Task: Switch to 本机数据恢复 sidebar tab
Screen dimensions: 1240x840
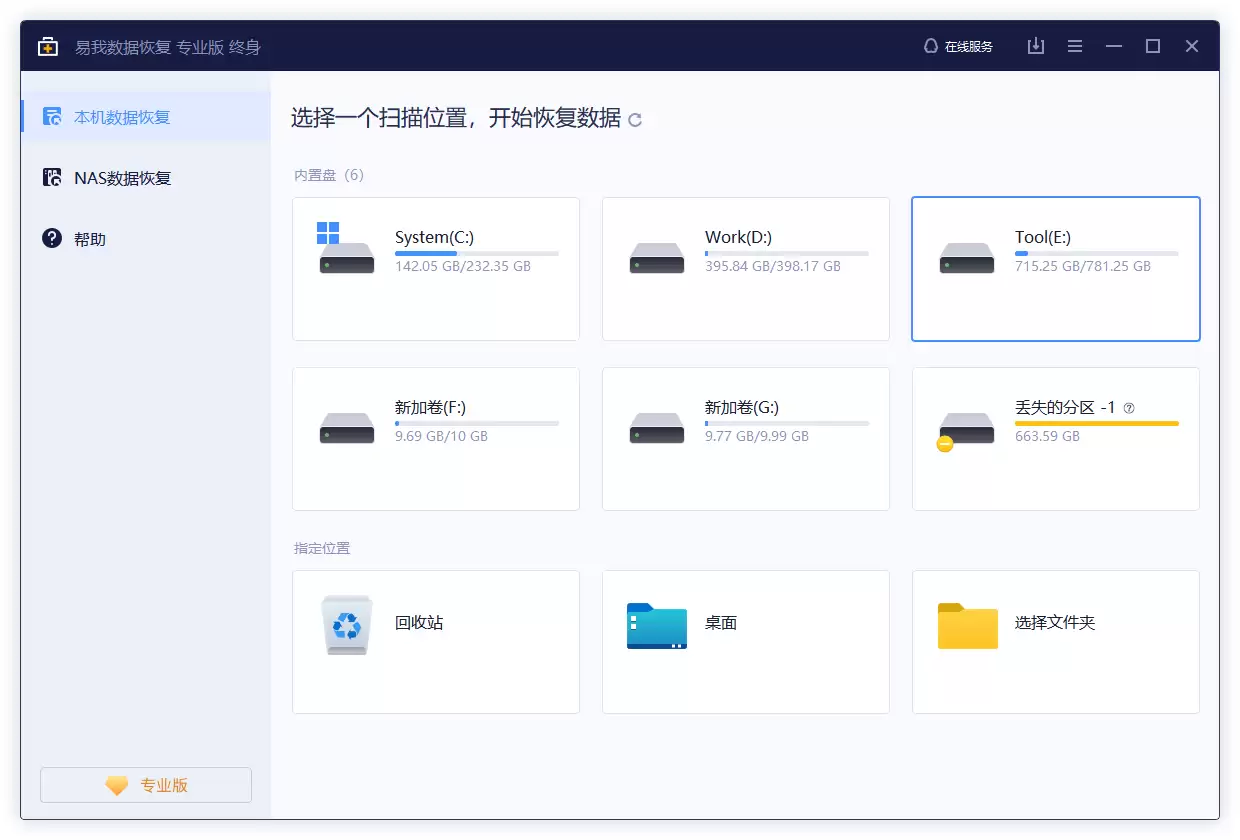Action: (122, 117)
